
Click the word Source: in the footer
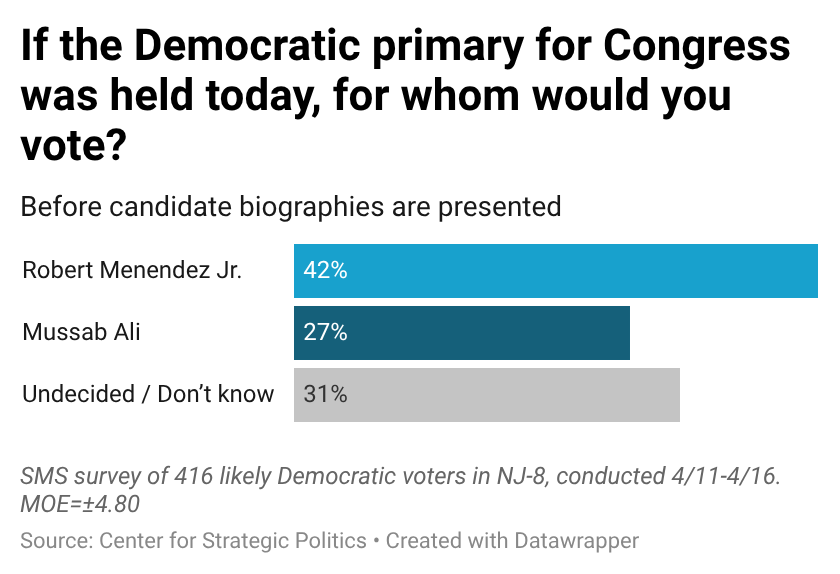point(56,541)
